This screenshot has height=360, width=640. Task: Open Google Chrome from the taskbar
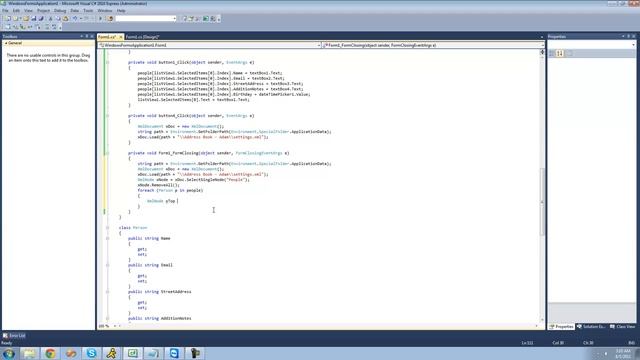click(50, 353)
